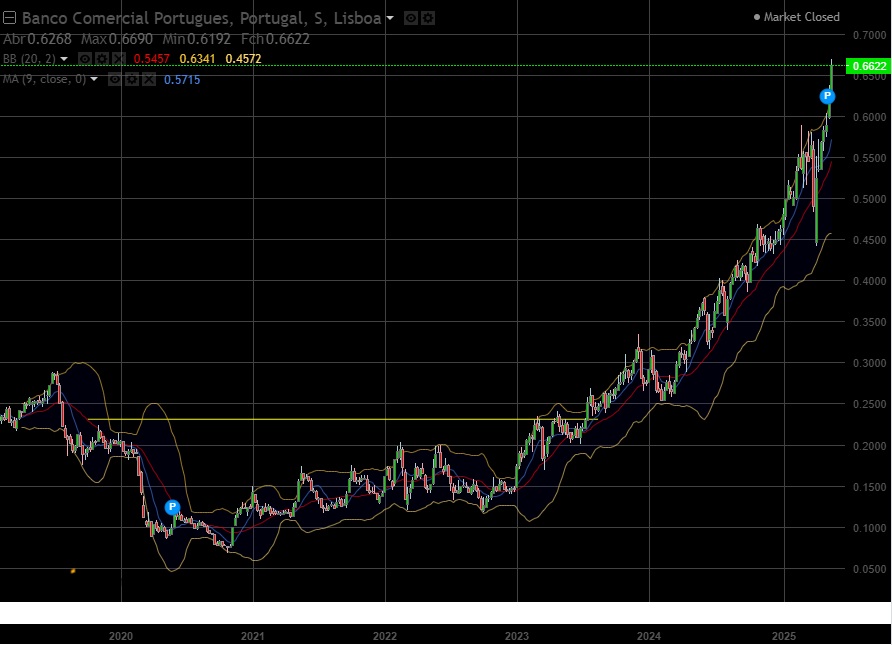Toggle visibility of main price series

pyautogui.click(x=410, y=18)
